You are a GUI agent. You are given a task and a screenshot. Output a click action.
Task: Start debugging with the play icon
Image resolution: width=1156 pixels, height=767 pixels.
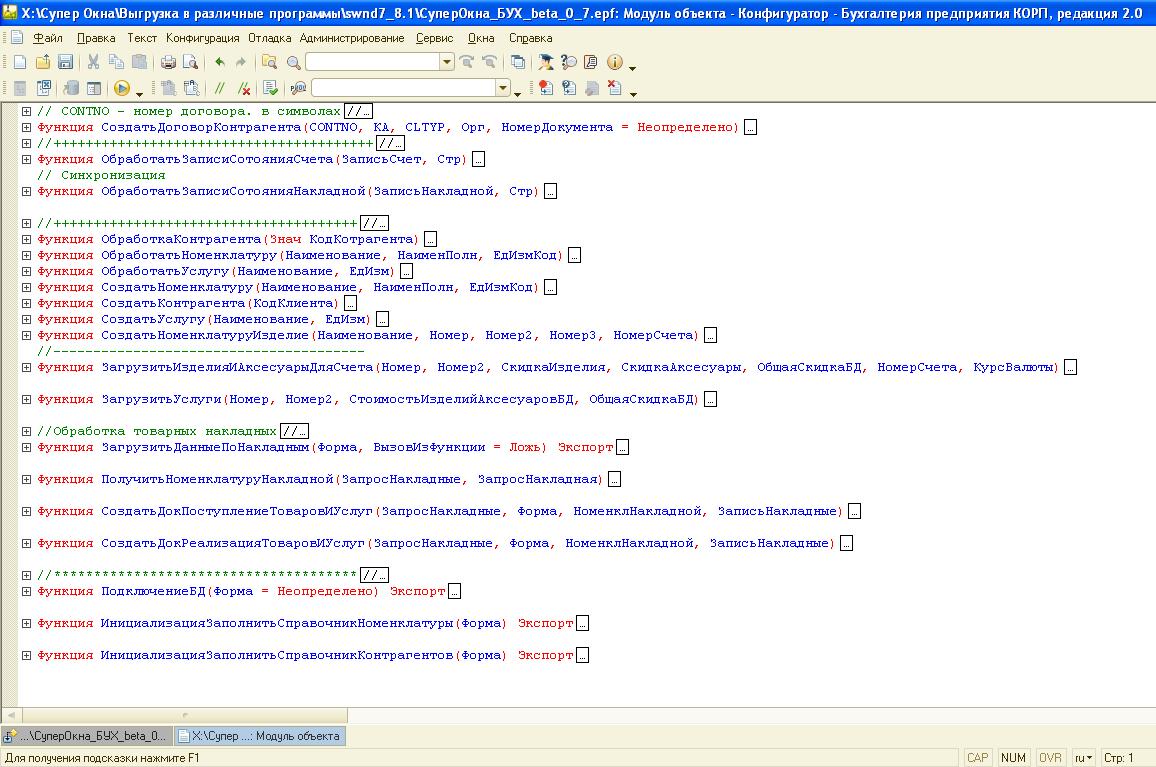[122, 88]
